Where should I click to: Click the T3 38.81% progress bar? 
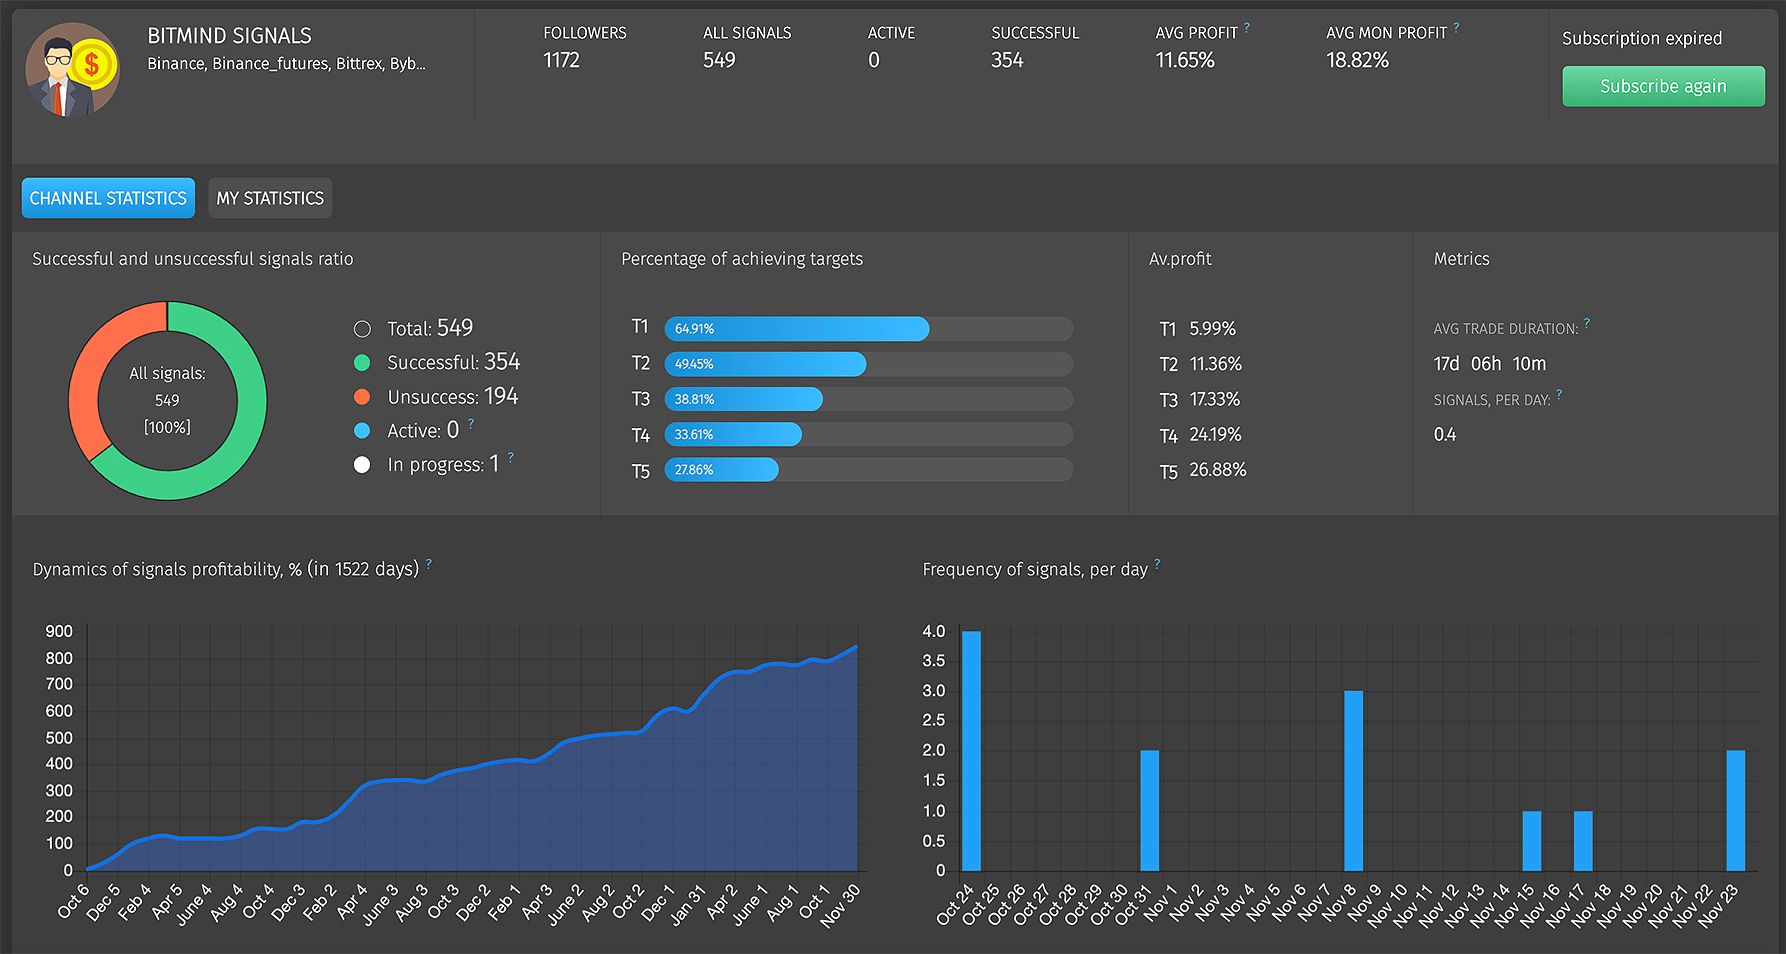coord(868,399)
